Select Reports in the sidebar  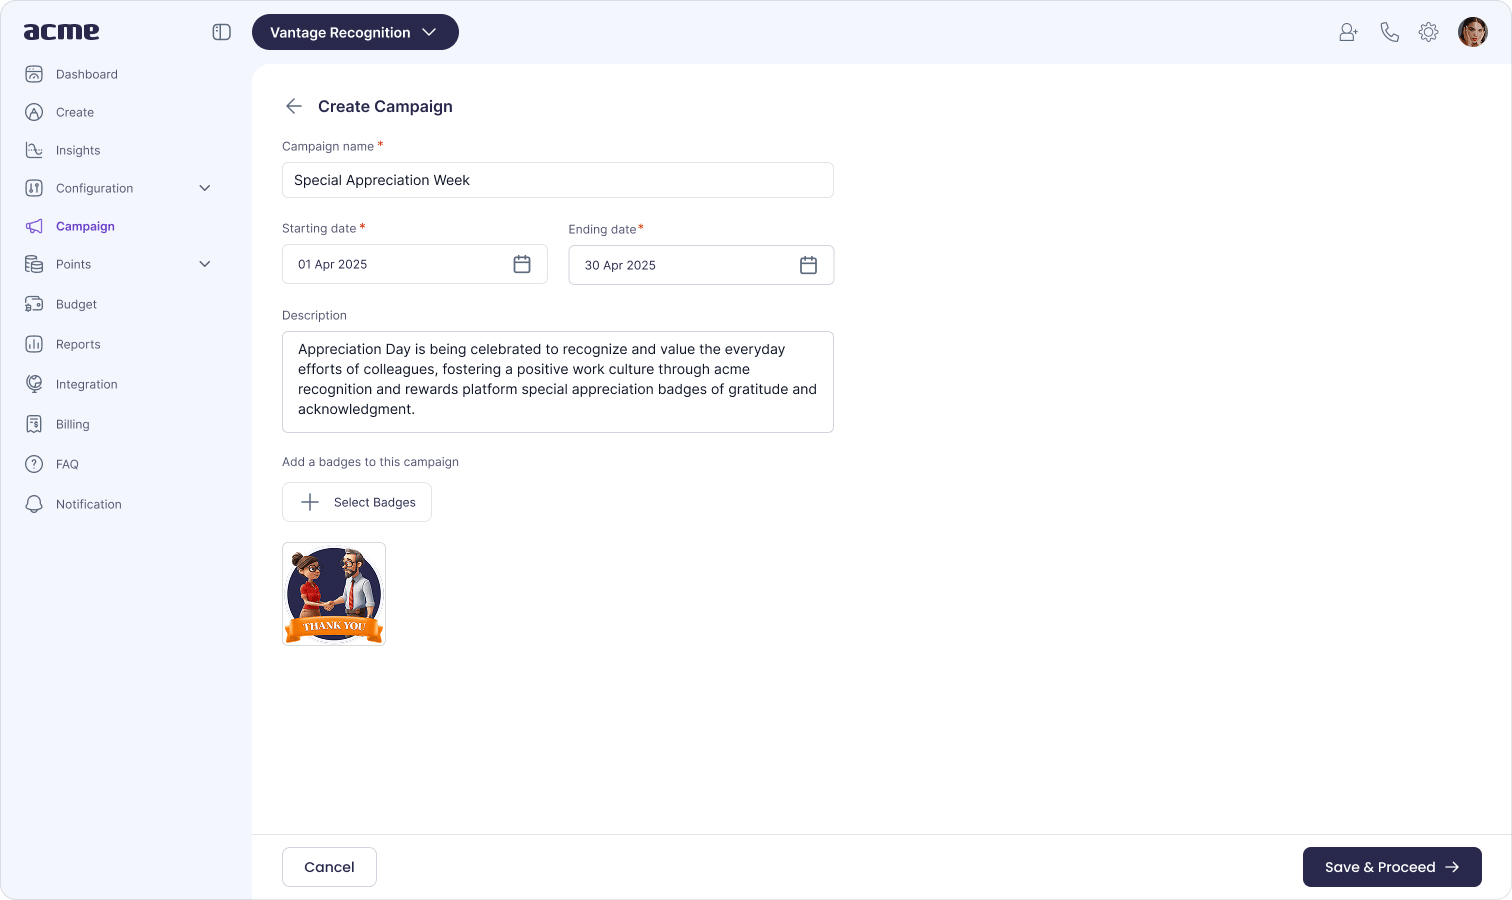78,344
